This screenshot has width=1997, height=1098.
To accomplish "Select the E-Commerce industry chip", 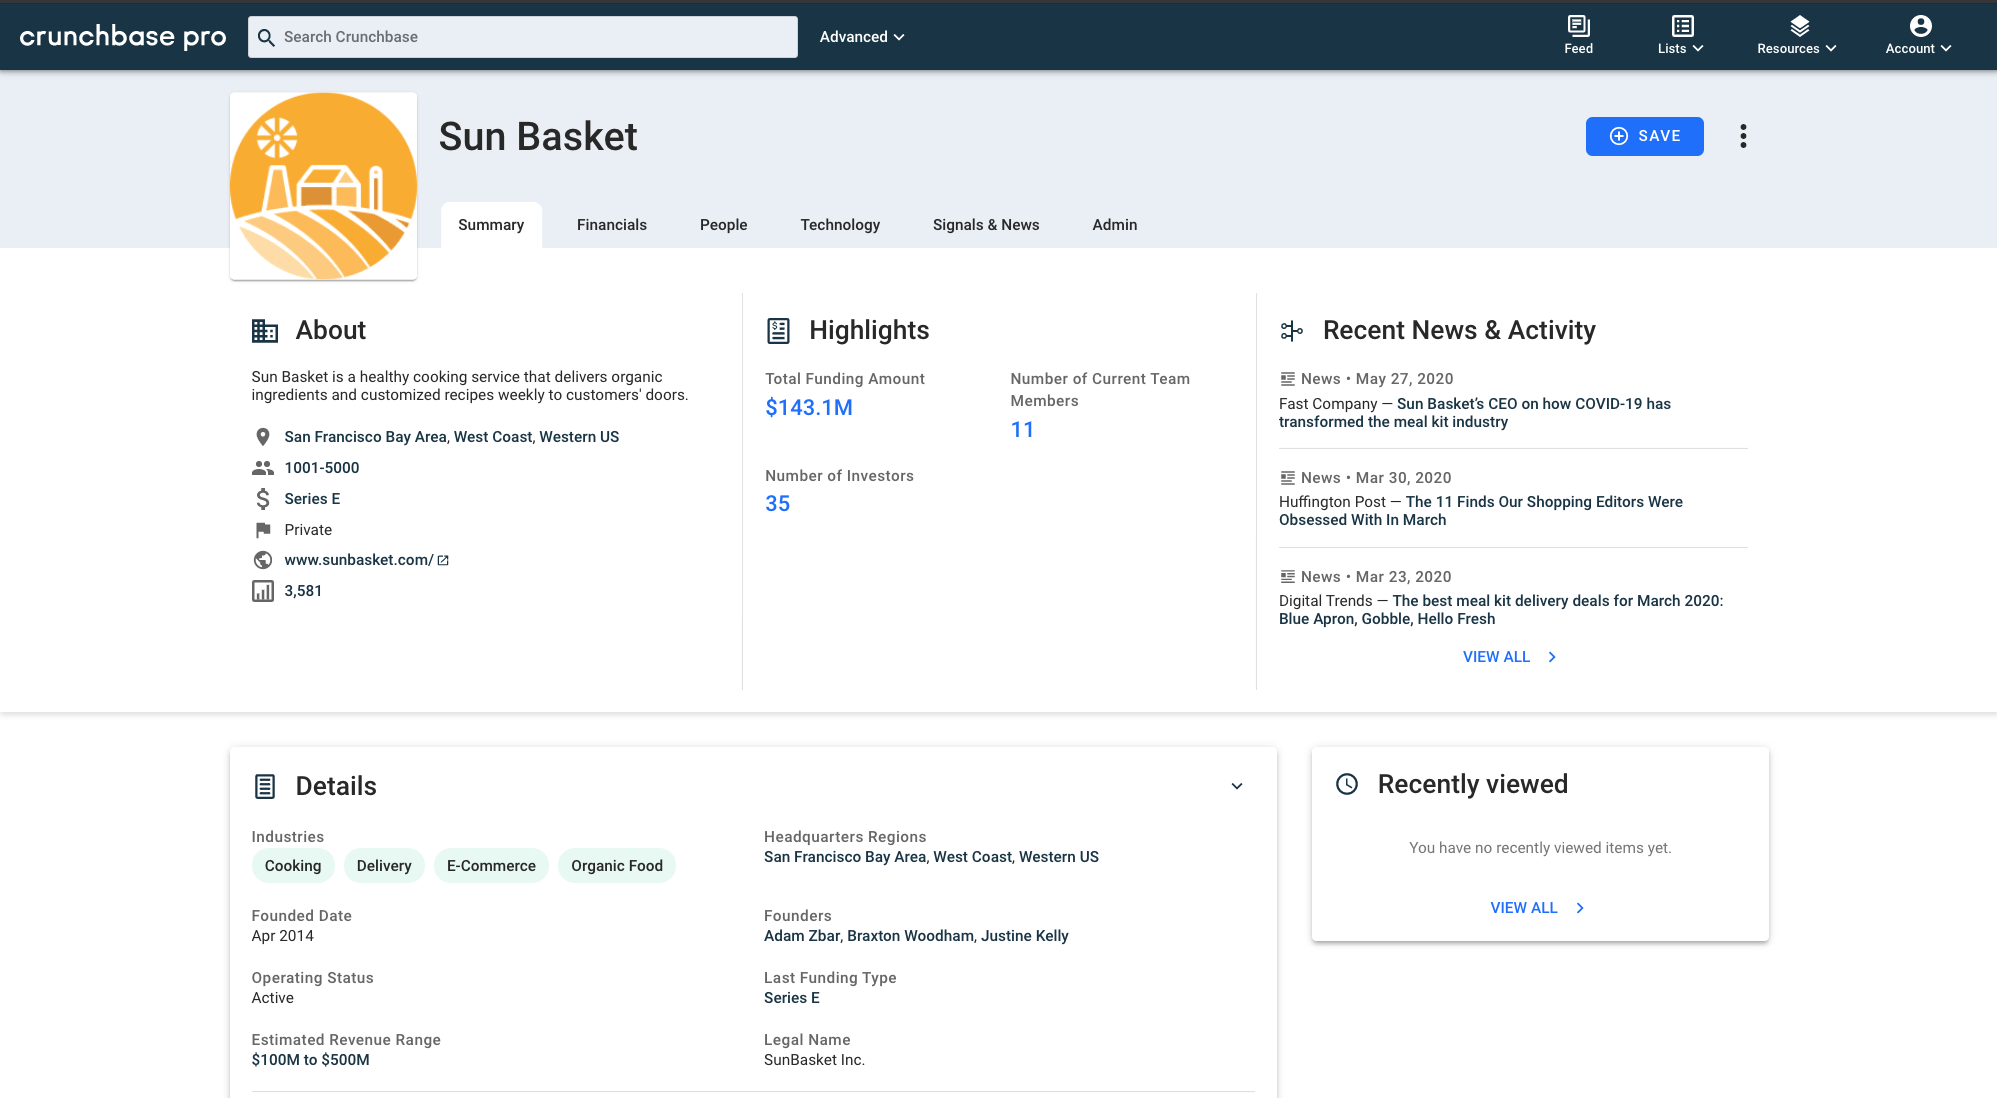I will 491,866.
